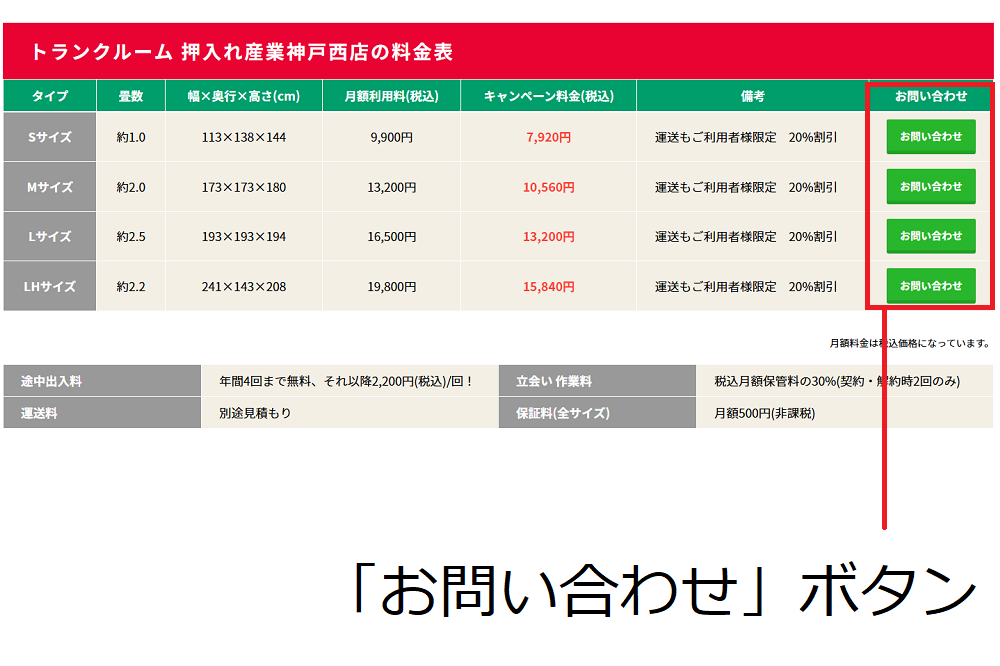Click the お問い合わせ column header
1000x666 pixels.
coord(930,96)
